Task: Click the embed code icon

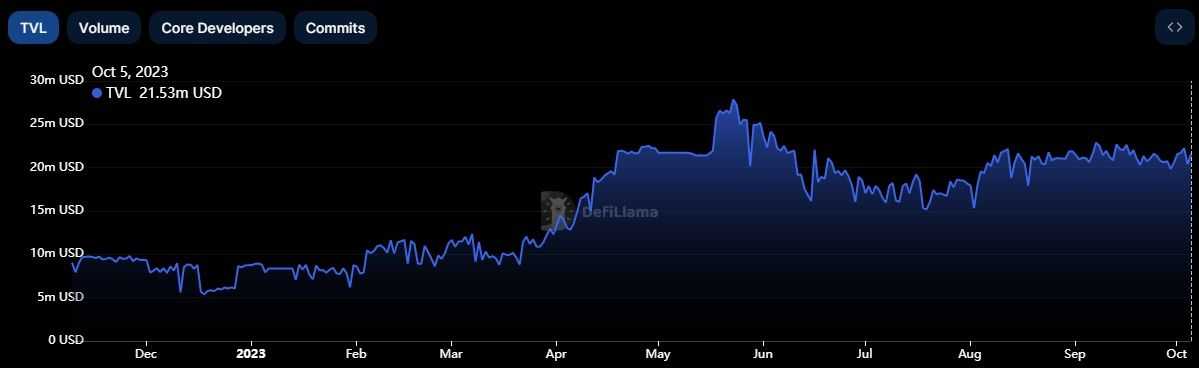Action: tap(1174, 28)
